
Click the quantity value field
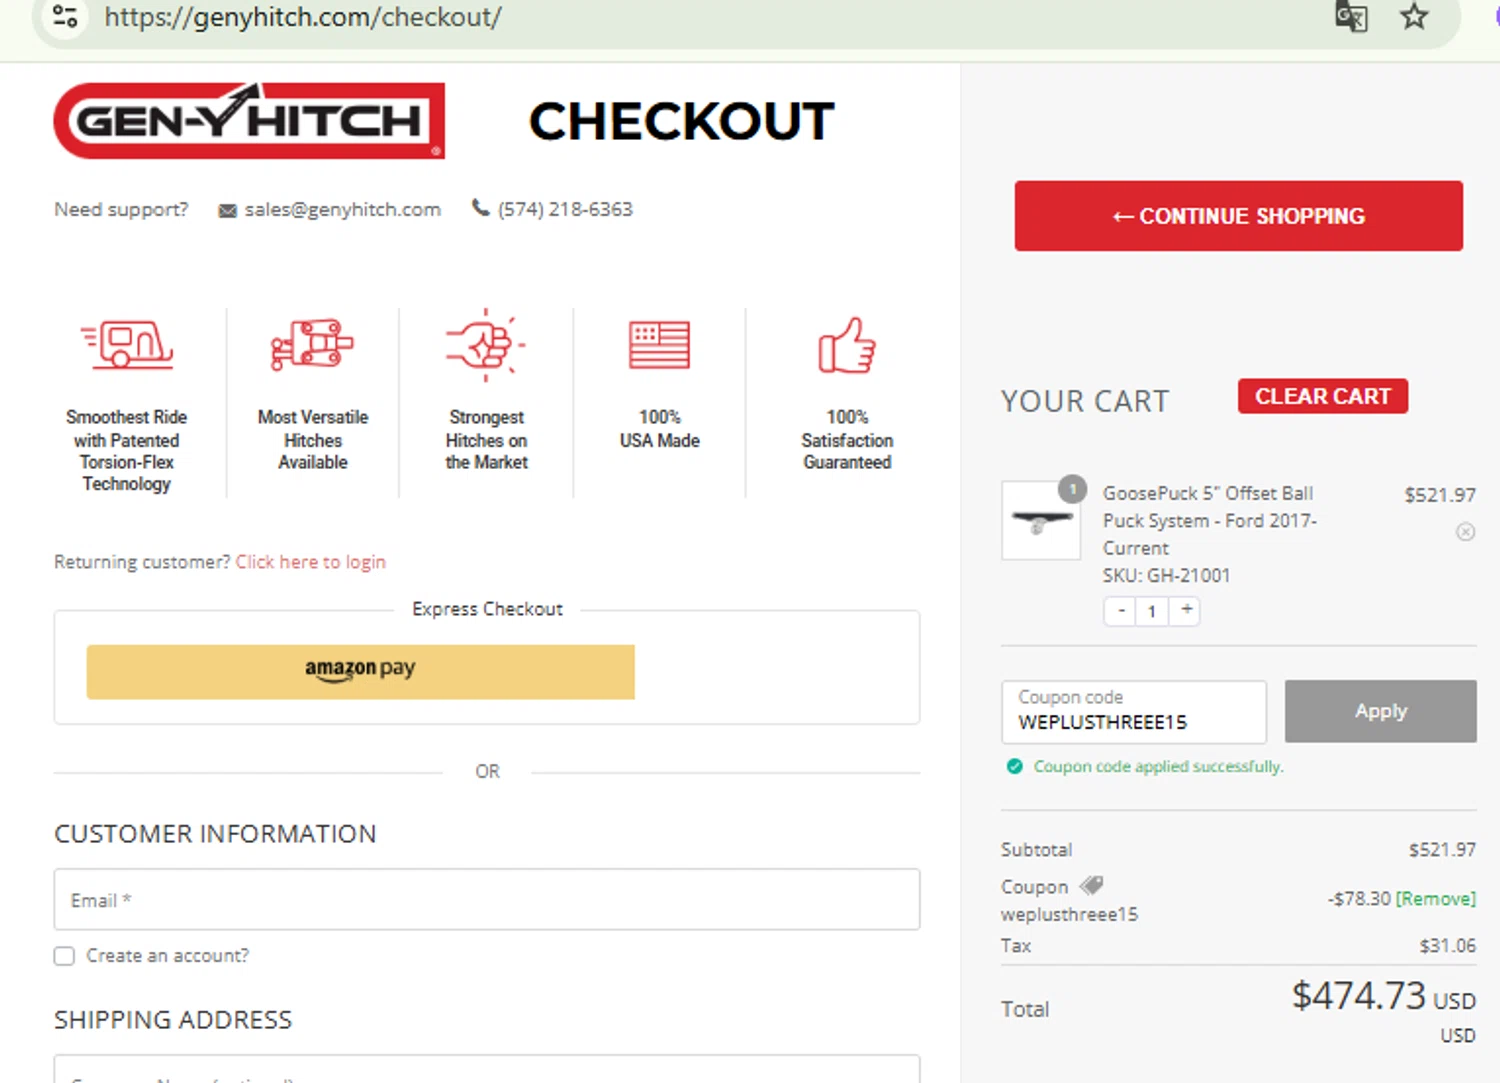click(1152, 611)
